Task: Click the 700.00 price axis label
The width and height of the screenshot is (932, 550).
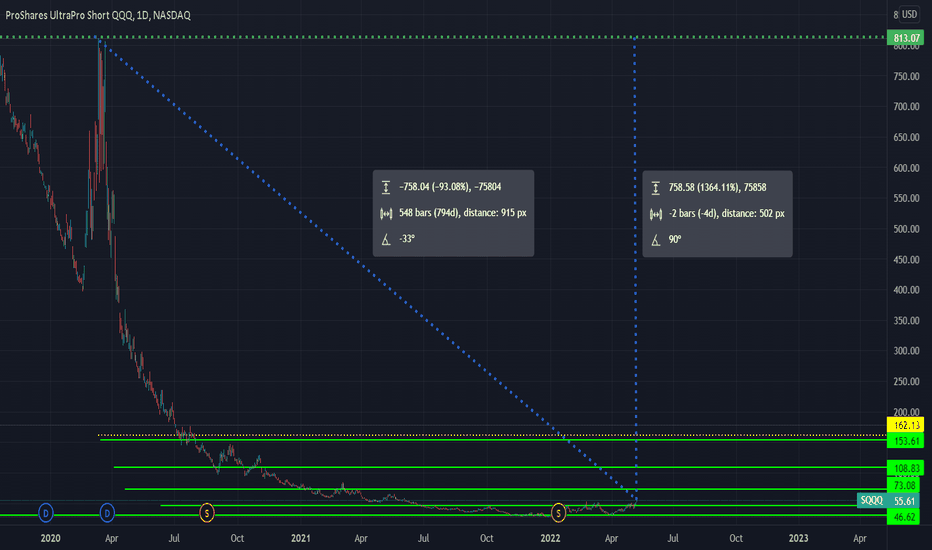Action: tap(906, 107)
